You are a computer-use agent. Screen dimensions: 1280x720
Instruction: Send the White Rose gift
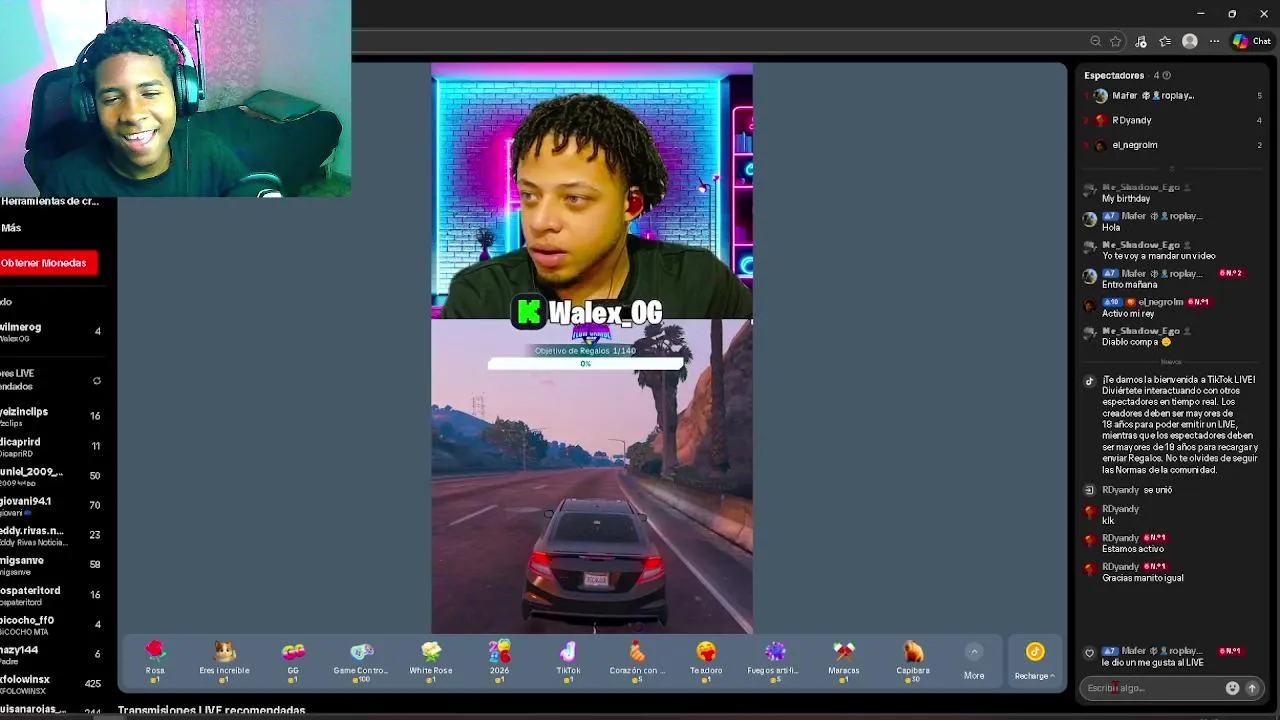click(x=431, y=661)
